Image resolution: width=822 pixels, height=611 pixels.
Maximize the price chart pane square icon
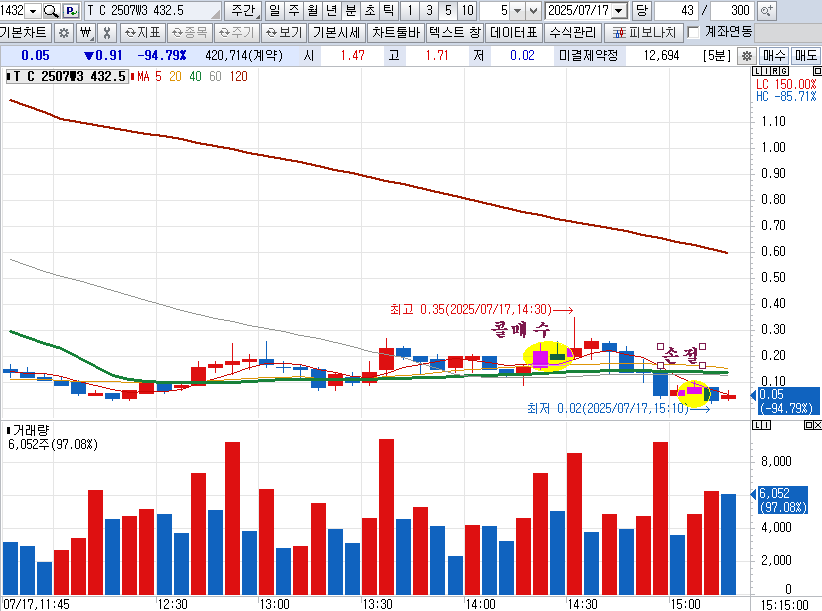coord(817,71)
